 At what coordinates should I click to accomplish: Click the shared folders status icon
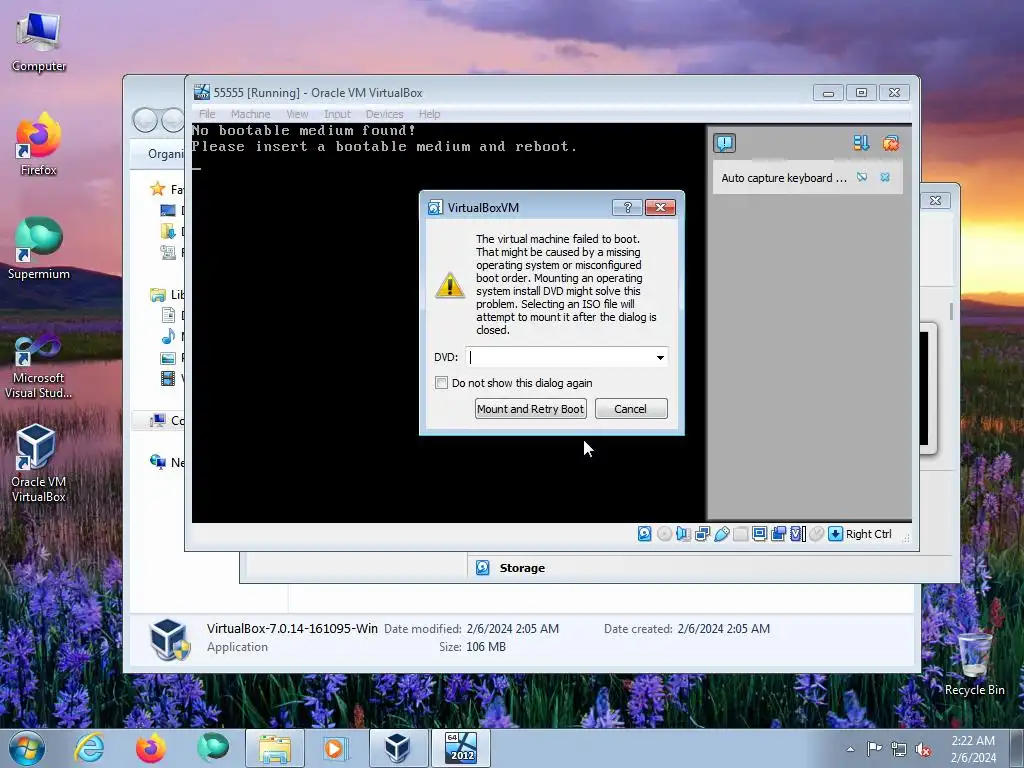coord(741,534)
